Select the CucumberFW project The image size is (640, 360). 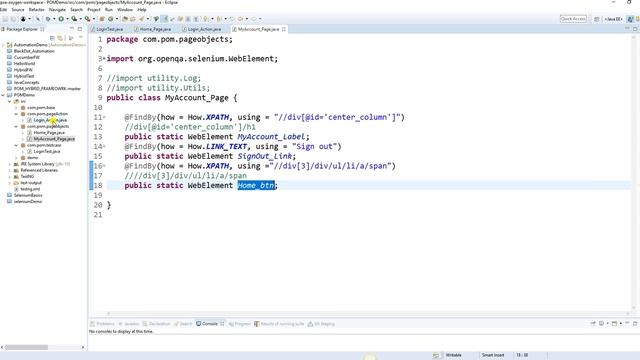(x=27, y=58)
